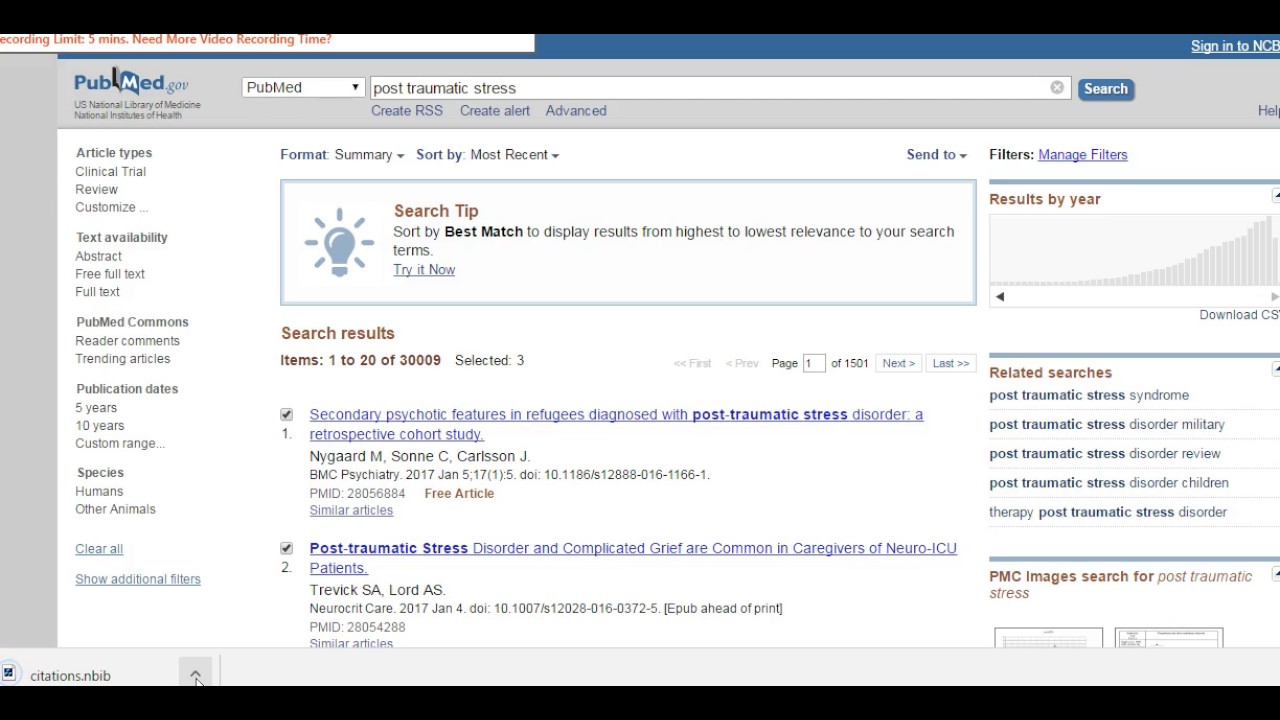Image resolution: width=1280 pixels, height=720 pixels.
Task: Collapse the Related searches panel
Action: (x=1276, y=369)
